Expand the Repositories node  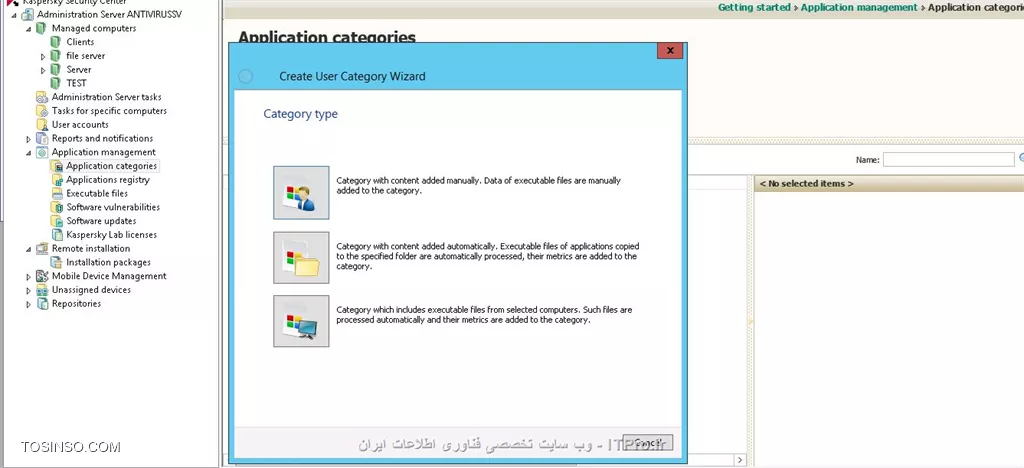(x=29, y=304)
